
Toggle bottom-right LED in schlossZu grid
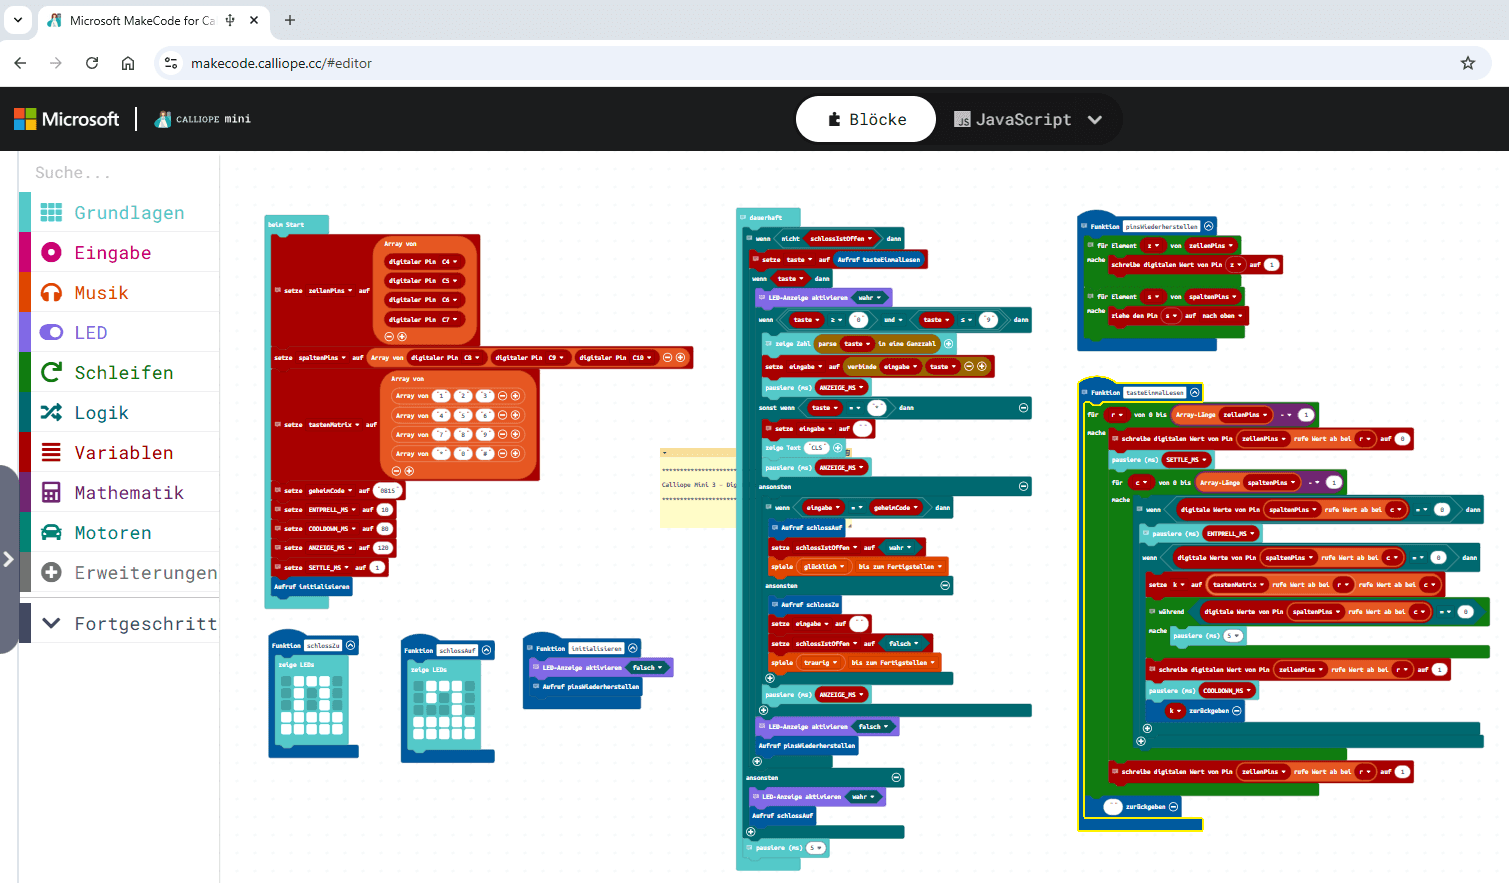tap(335, 729)
